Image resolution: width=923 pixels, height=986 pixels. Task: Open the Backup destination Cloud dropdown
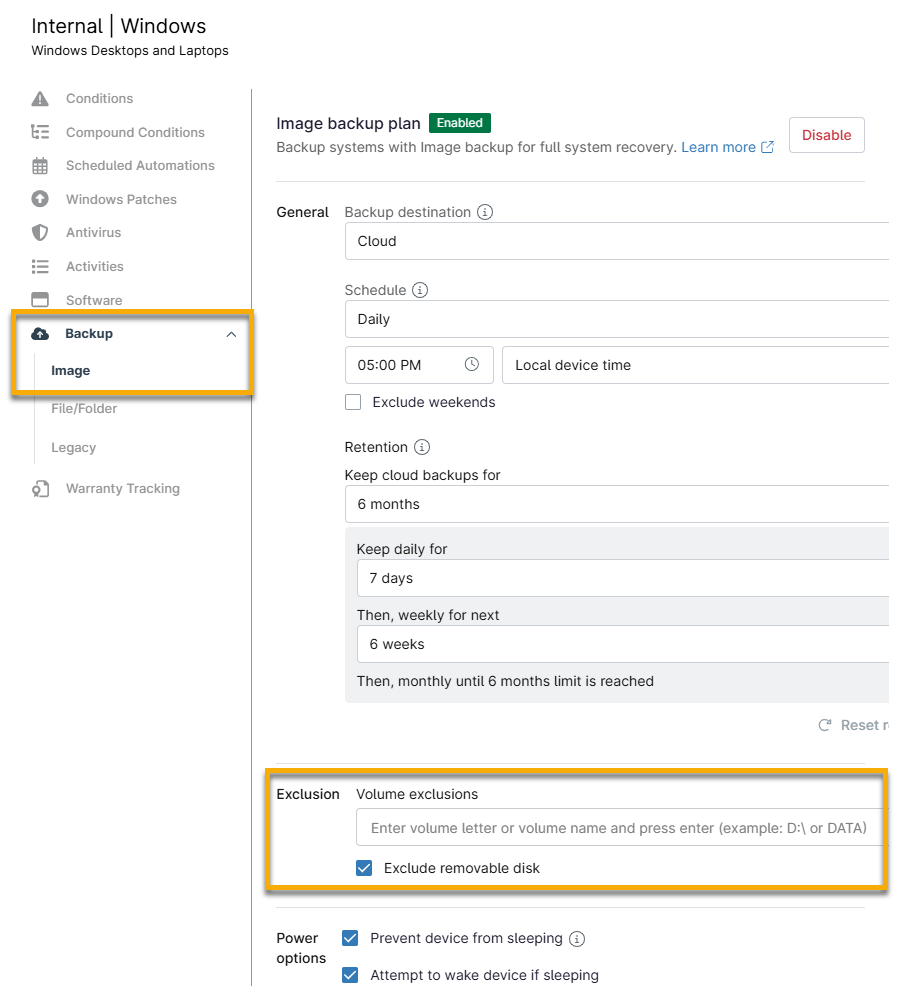(x=616, y=241)
